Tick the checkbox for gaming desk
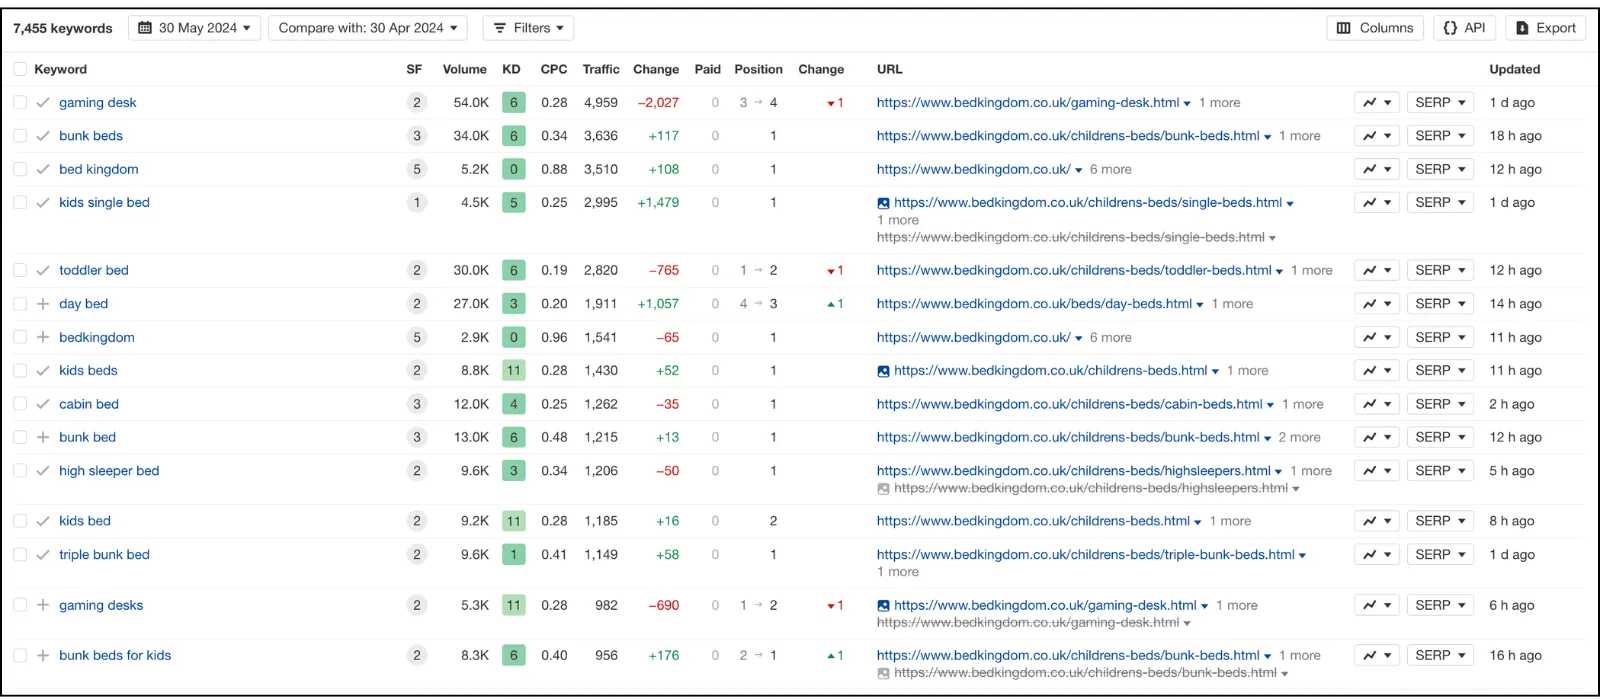 (20, 102)
